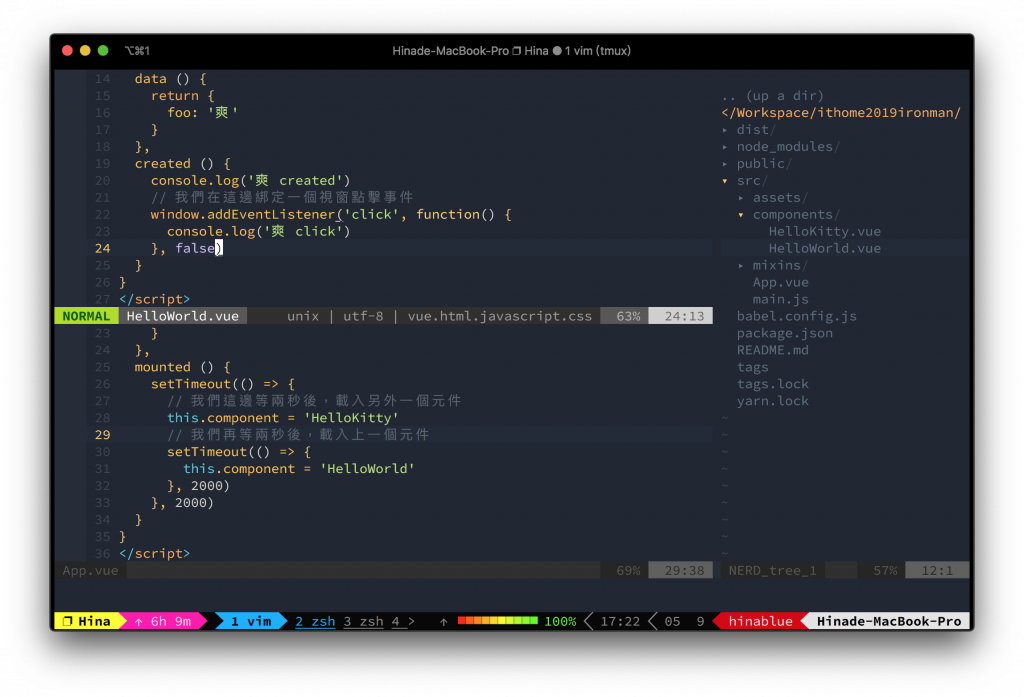This screenshot has height=697, width=1024.
Task: Open babel.config.js in the tree
Action: [797, 316]
